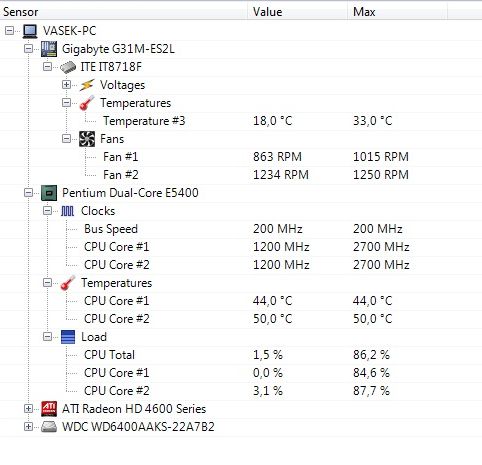
Task: Expand the Voltages node
Action: pos(66,85)
